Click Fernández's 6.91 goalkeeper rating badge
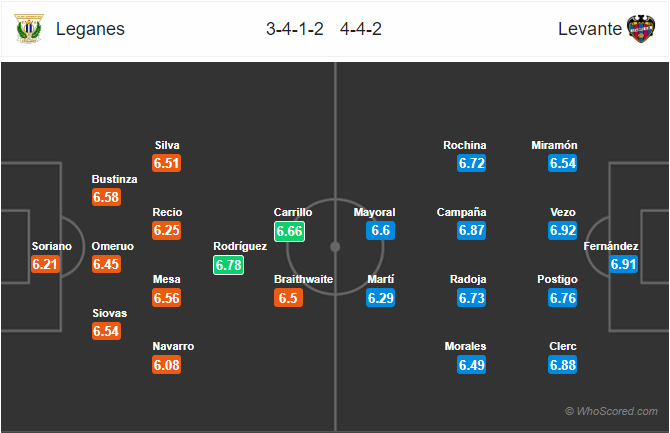 (625, 264)
